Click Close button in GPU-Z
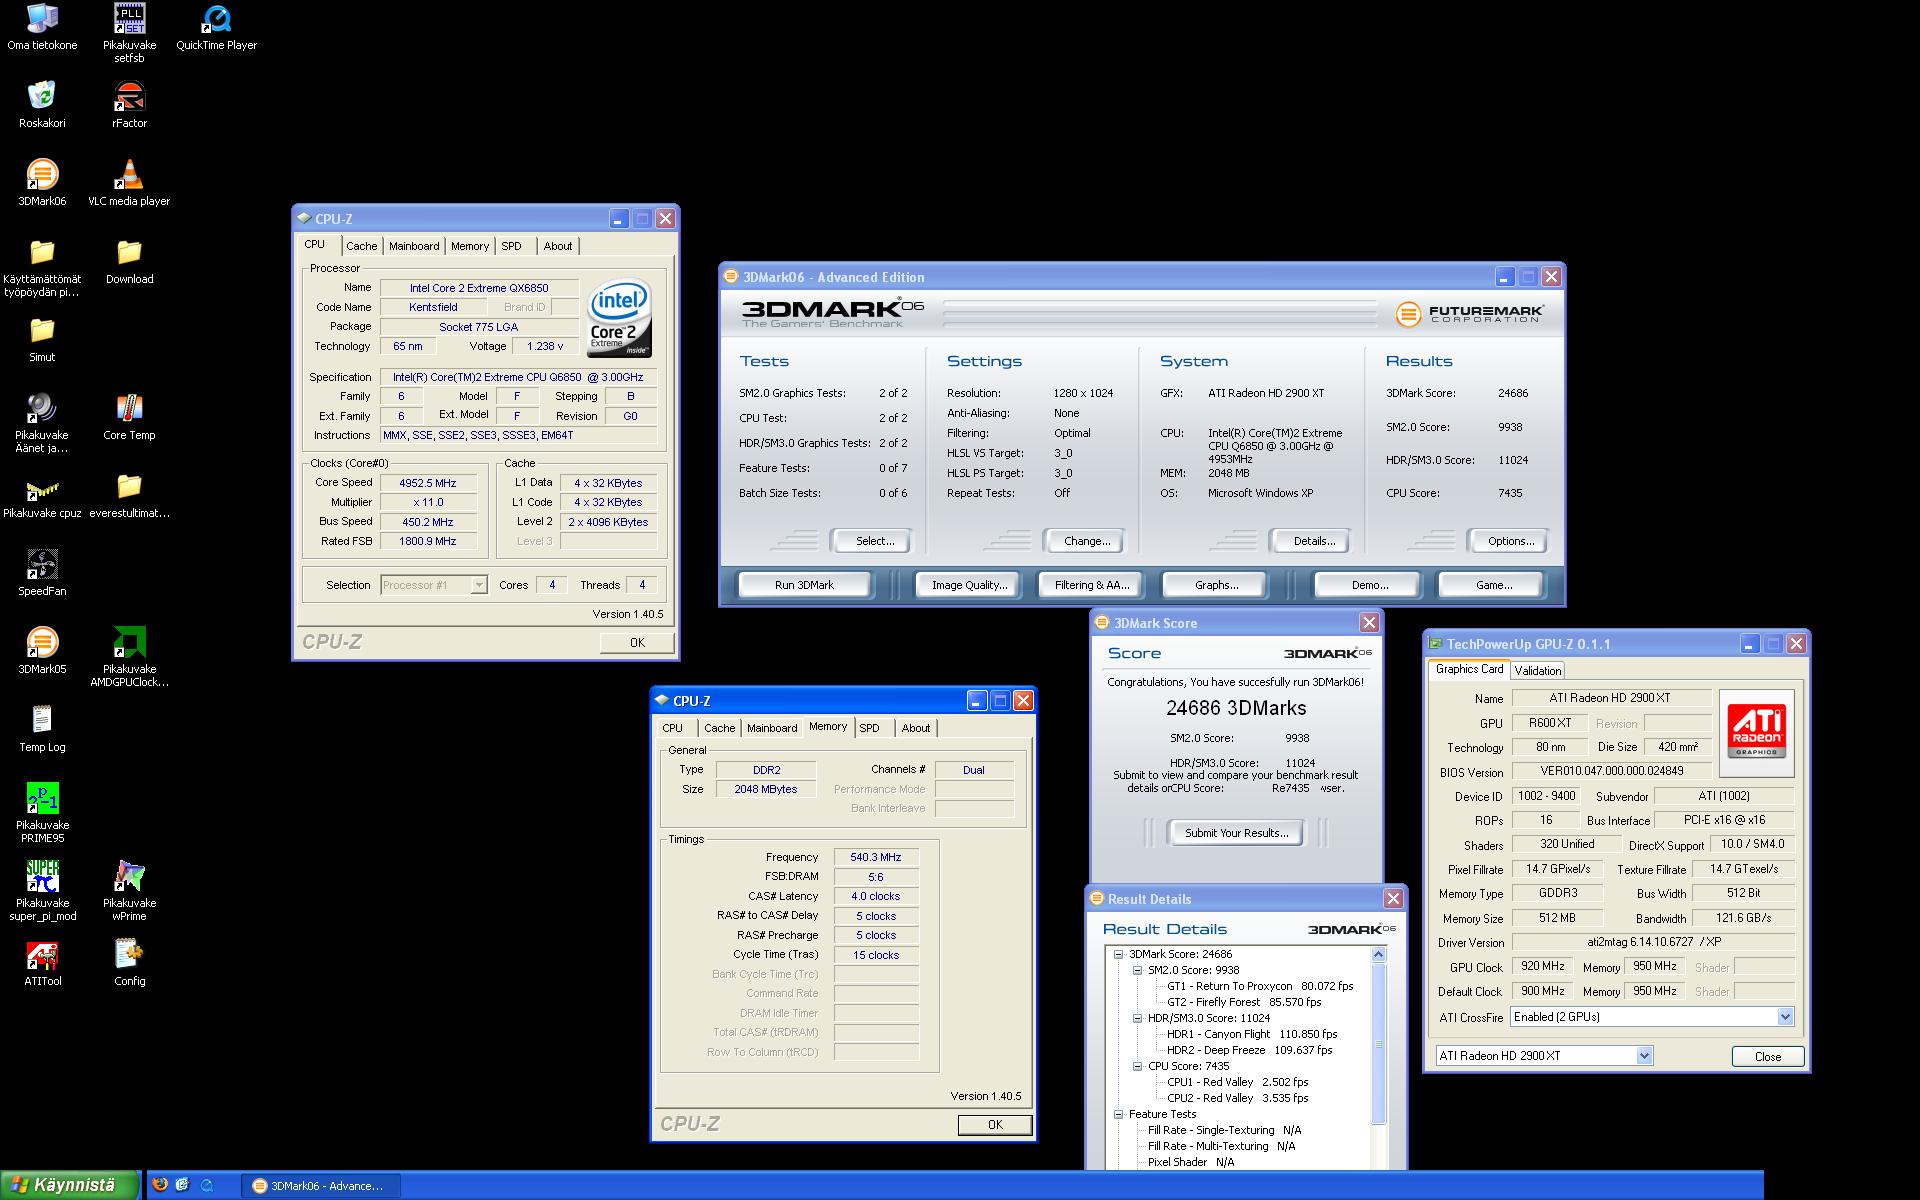Image resolution: width=1920 pixels, height=1200 pixels. pyautogui.click(x=1768, y=1057)
